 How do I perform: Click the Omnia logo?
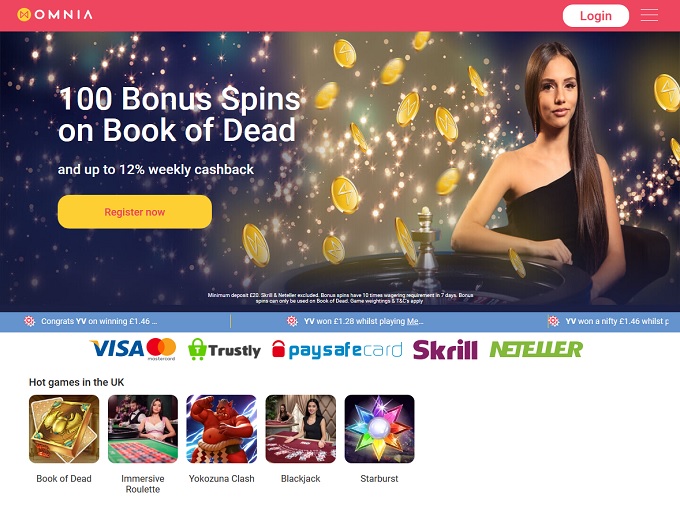[55, 15]
